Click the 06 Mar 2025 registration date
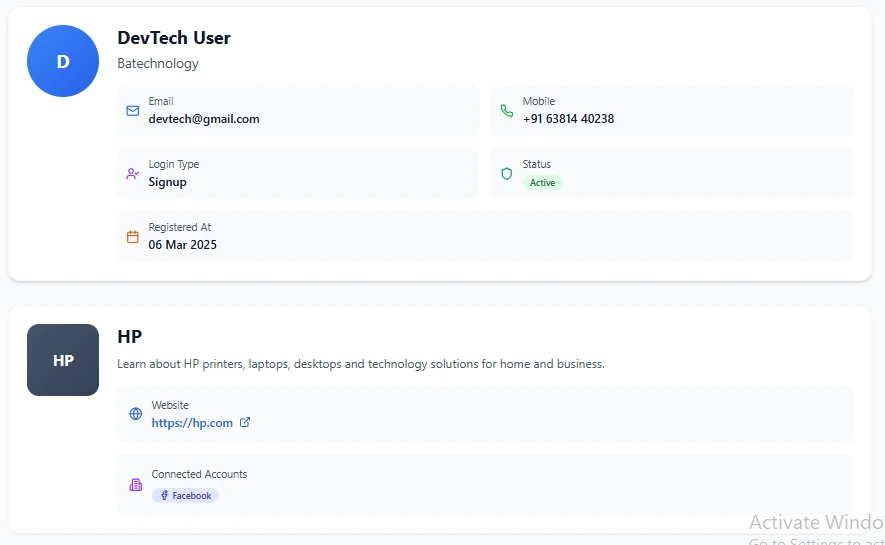This screenshot has width=885, height=545. pyautogui.click(x=183, y=245)
